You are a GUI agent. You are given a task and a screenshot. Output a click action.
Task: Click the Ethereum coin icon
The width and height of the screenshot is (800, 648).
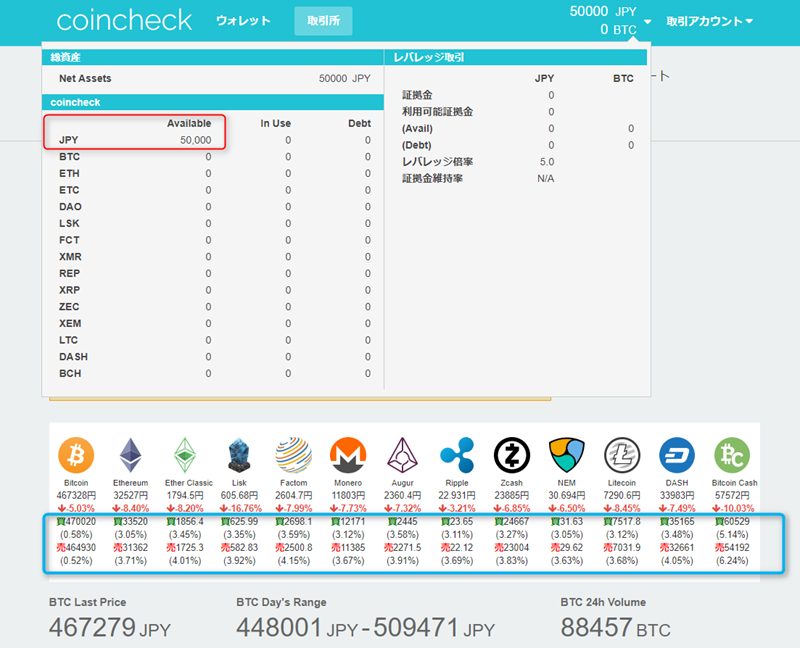tap(131, 455)
